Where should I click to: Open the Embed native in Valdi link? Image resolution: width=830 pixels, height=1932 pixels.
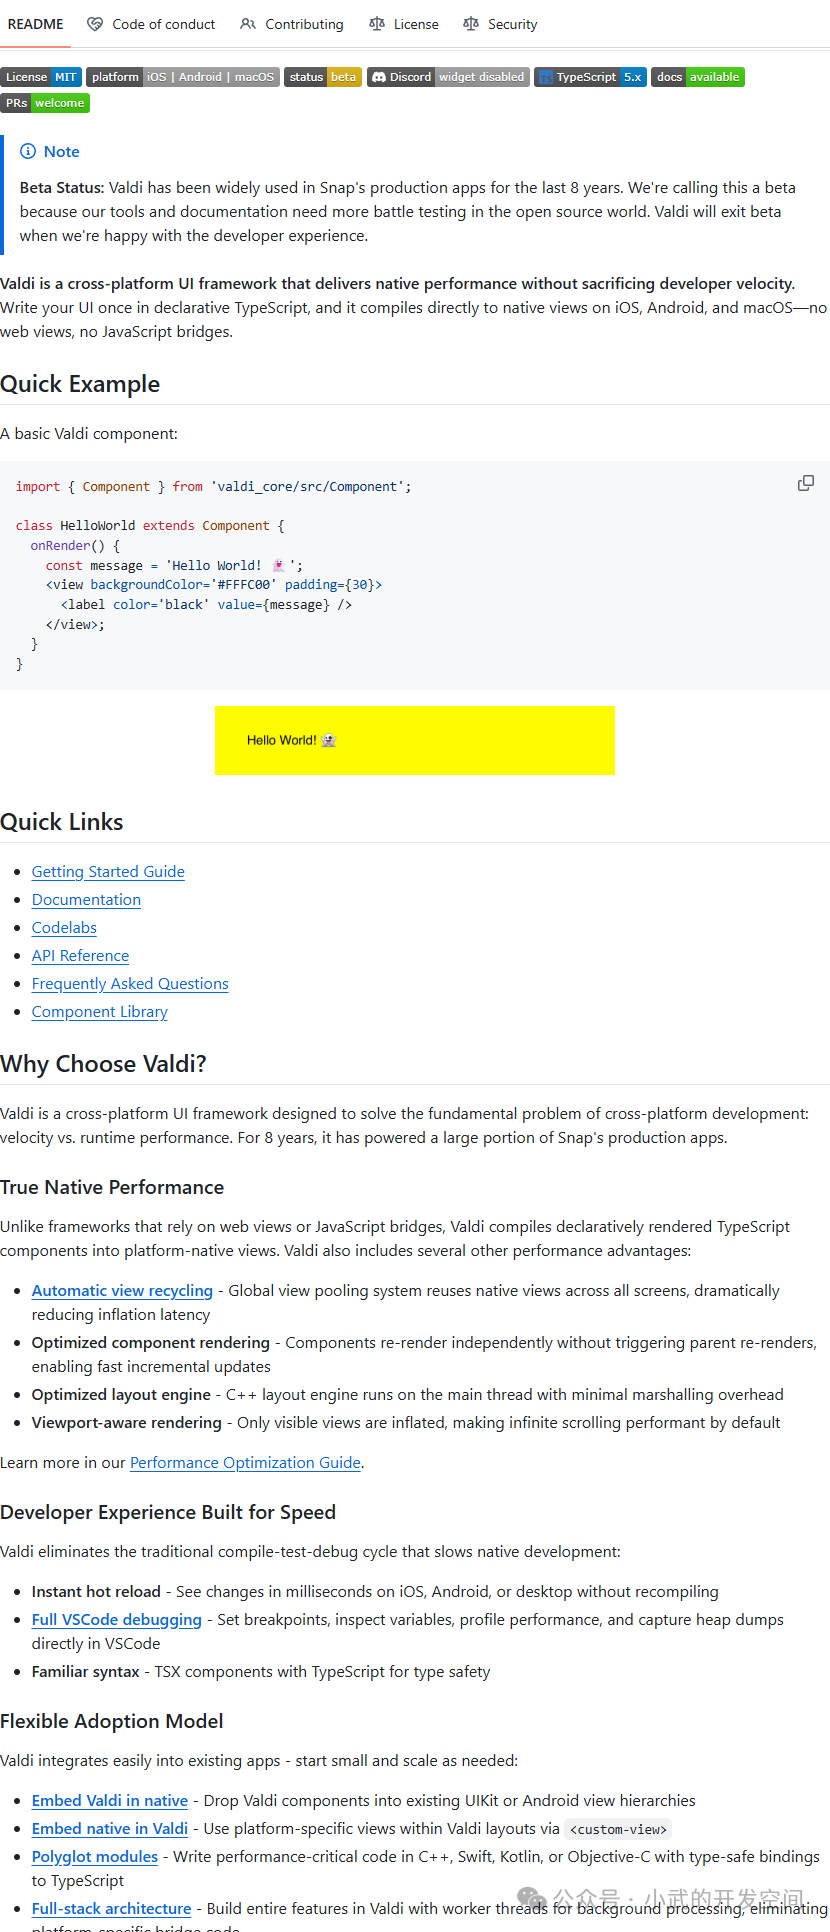tap(110, 1829)
